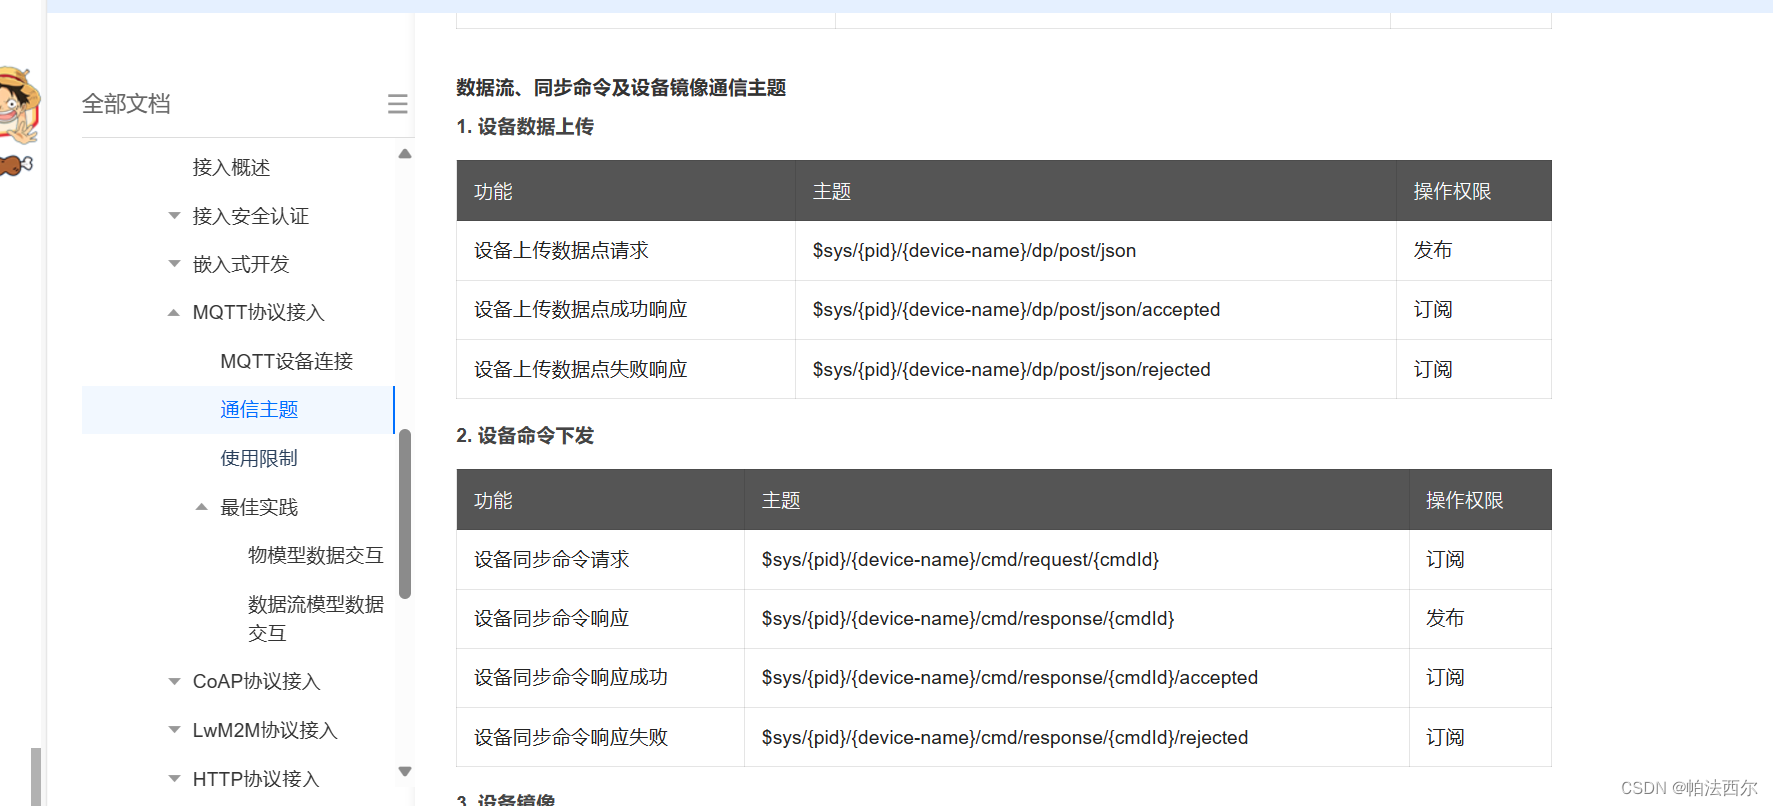
Task: Click the dp/post/json topic without suffix
Action: pyautogui.click(x=1096, y=251)
